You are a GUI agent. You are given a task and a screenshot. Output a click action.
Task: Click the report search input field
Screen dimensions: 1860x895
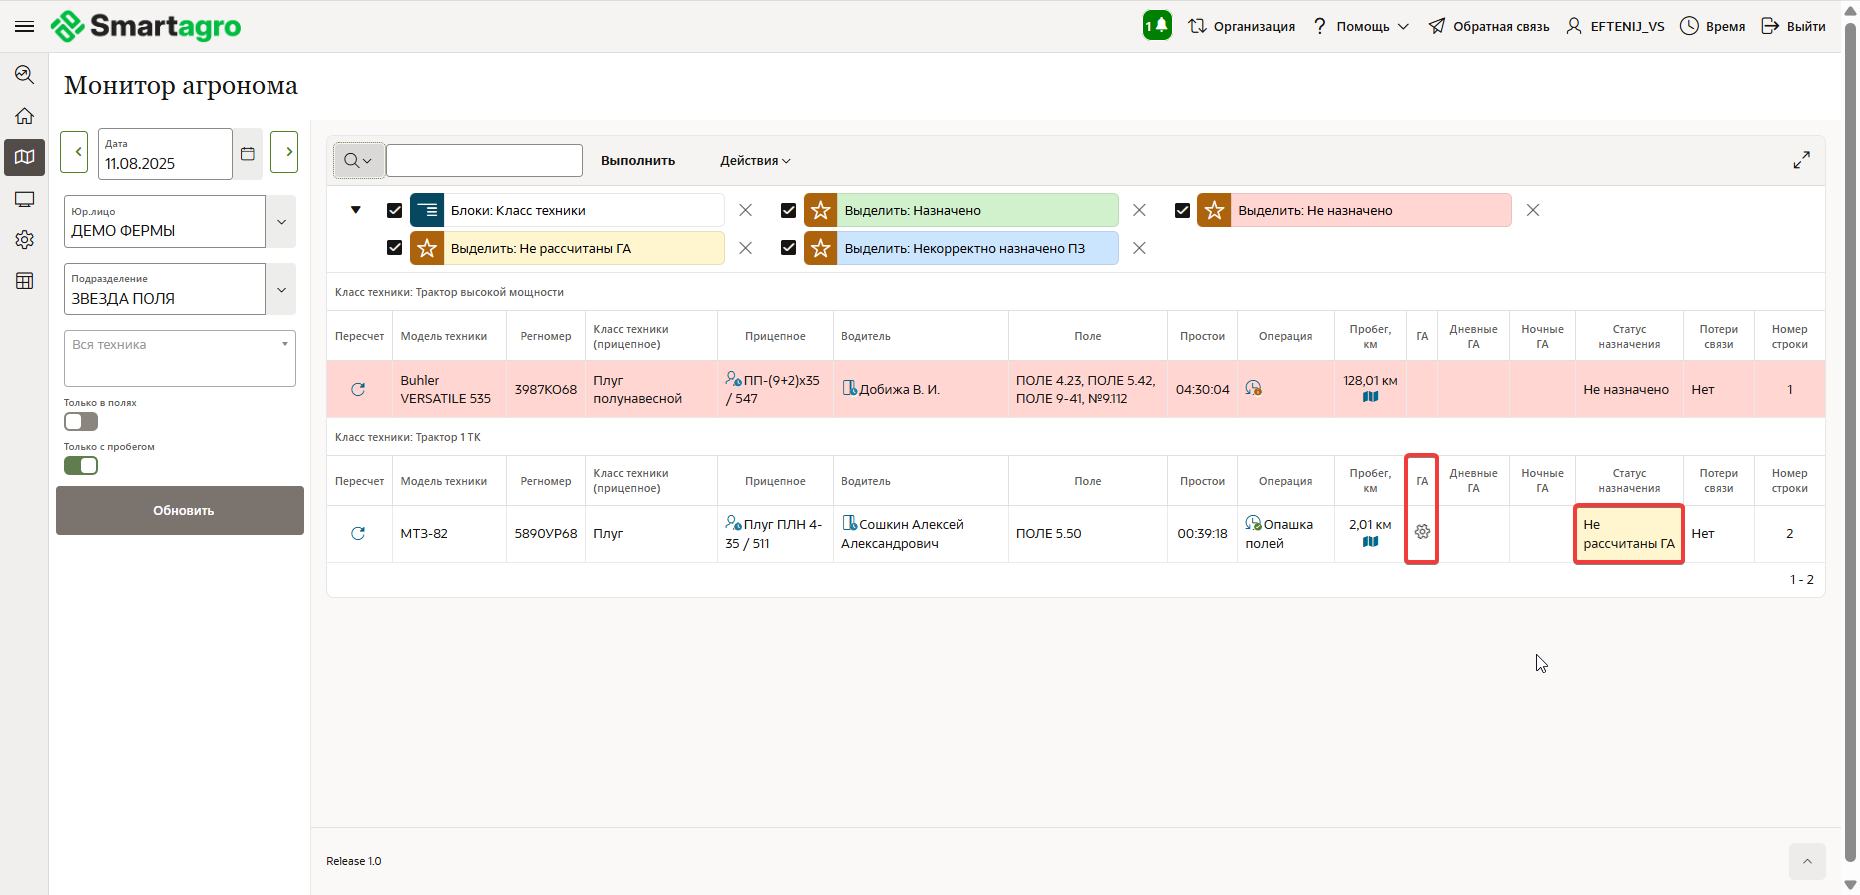click(x=484, y=161)
